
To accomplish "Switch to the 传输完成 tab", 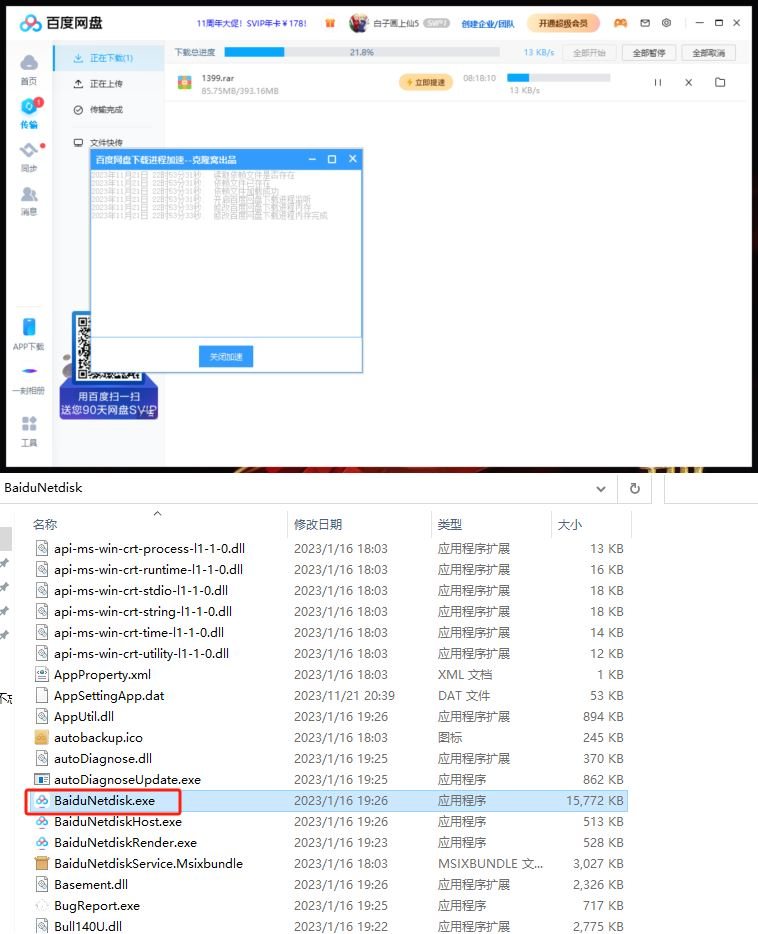I will tap(108, 110).
